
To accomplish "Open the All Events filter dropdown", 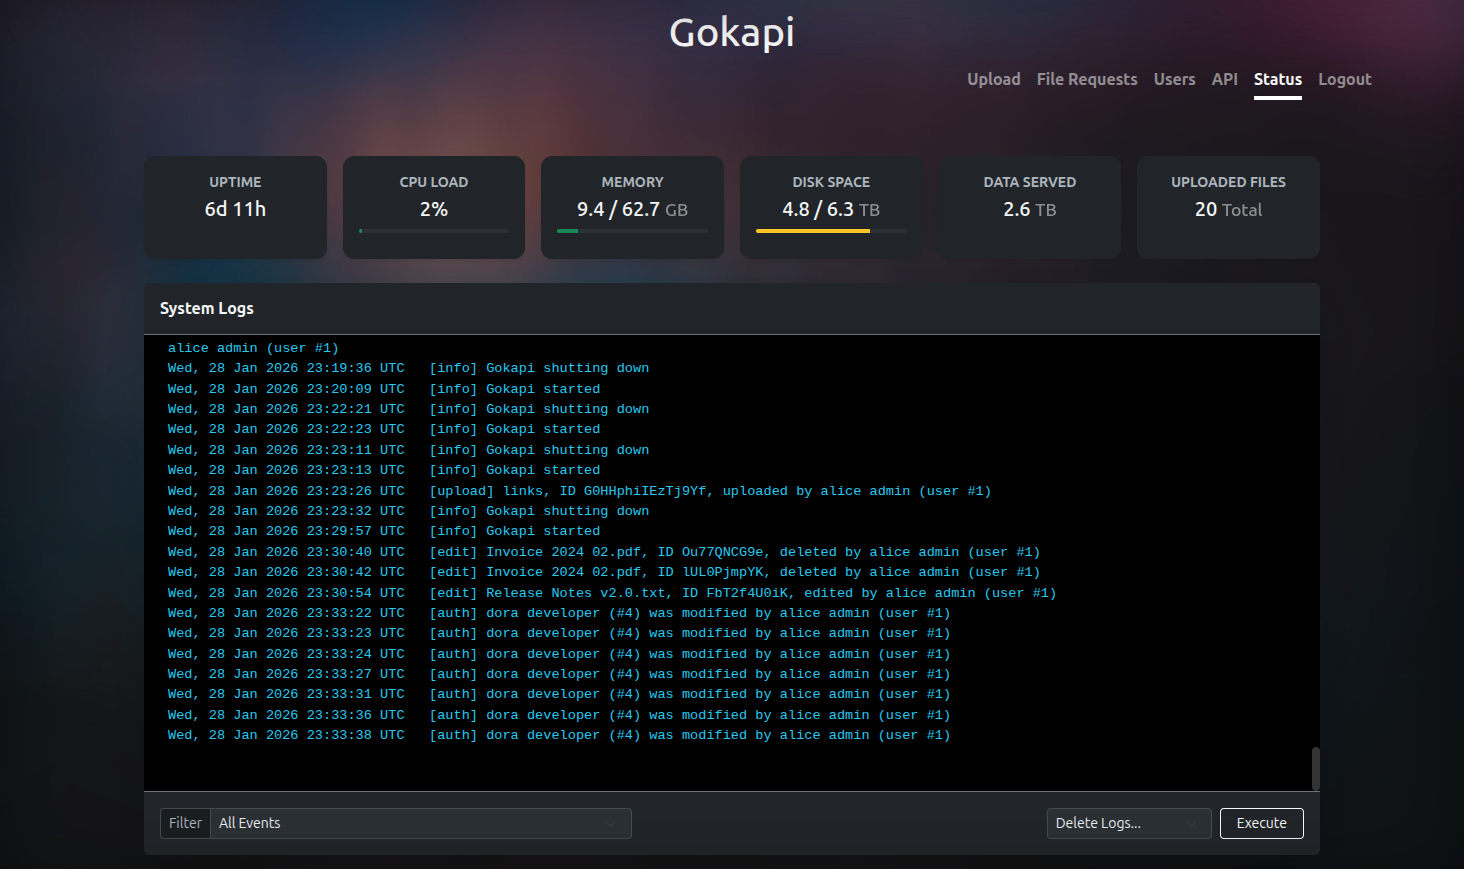I will point(421,823).
